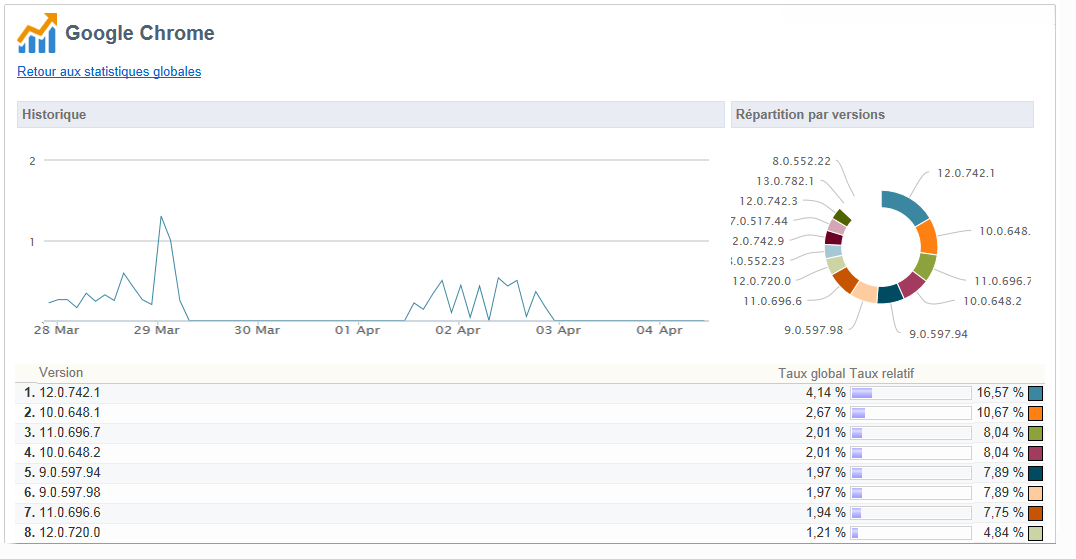This screenshot has width=1076, height=559.
Task: Click the 12.0.720.0 donut chart label
Action: coord(762,281)
